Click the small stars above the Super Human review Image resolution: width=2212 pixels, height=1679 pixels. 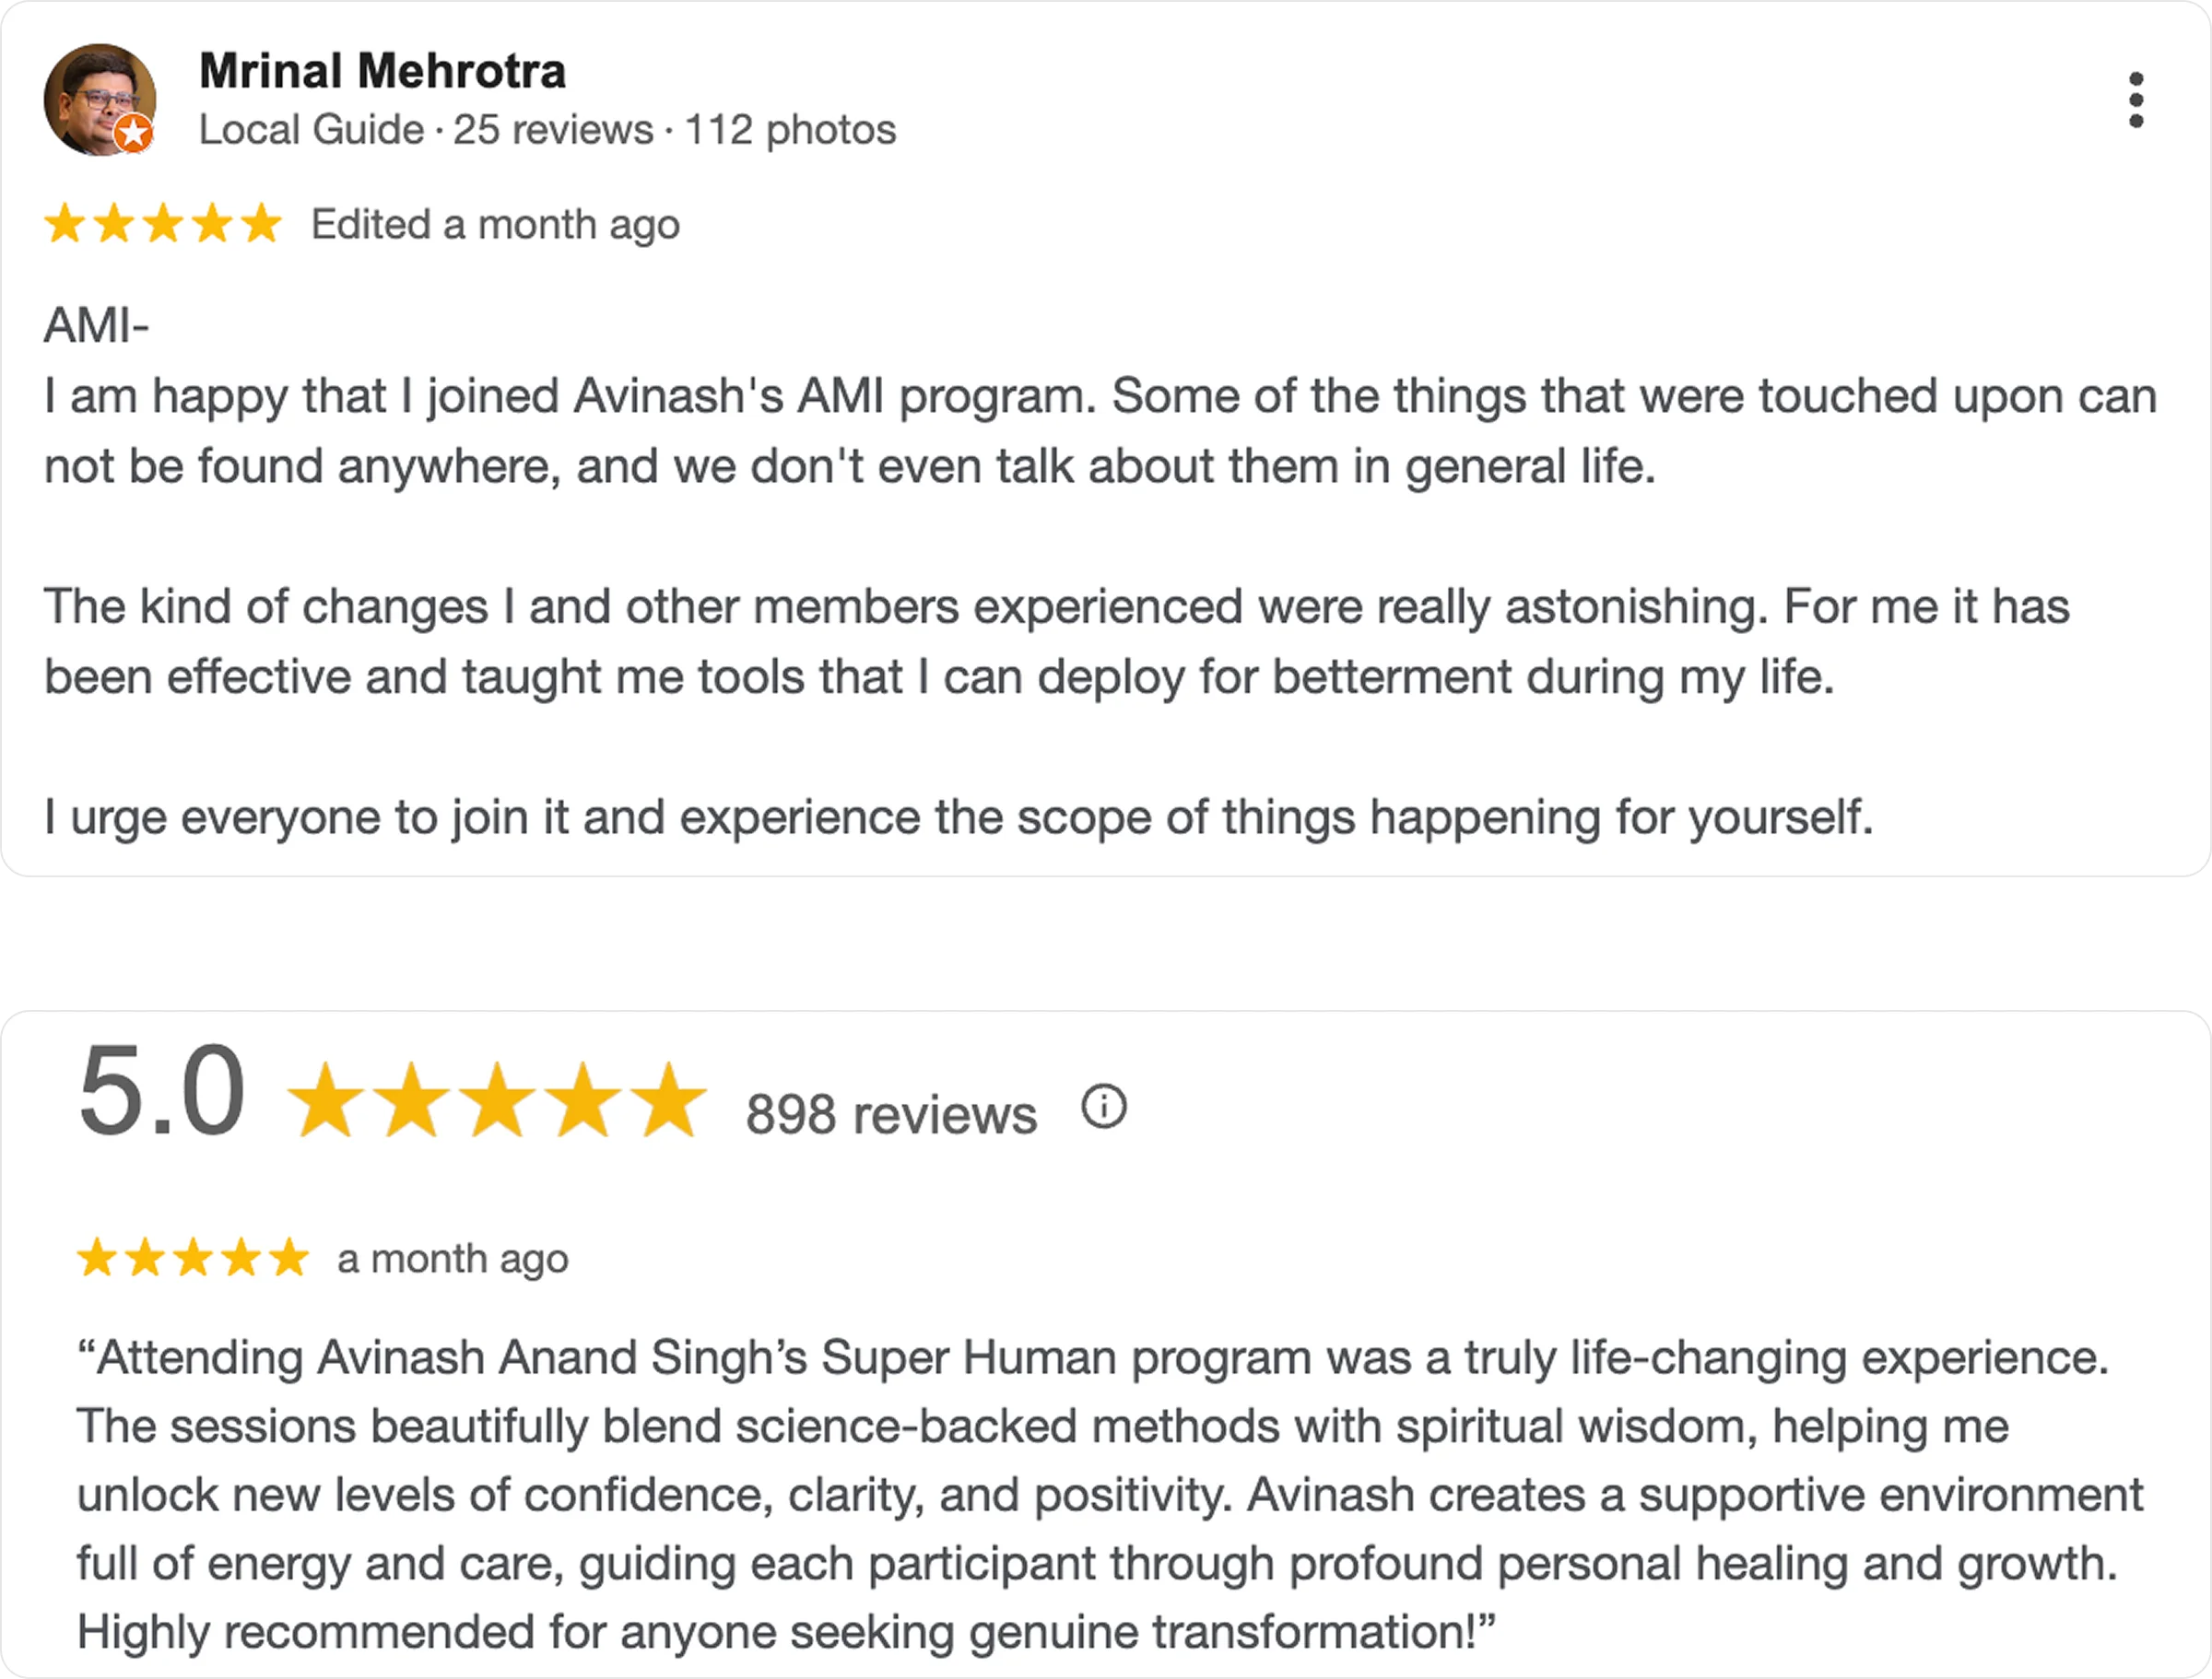[x=193, y=1258]
